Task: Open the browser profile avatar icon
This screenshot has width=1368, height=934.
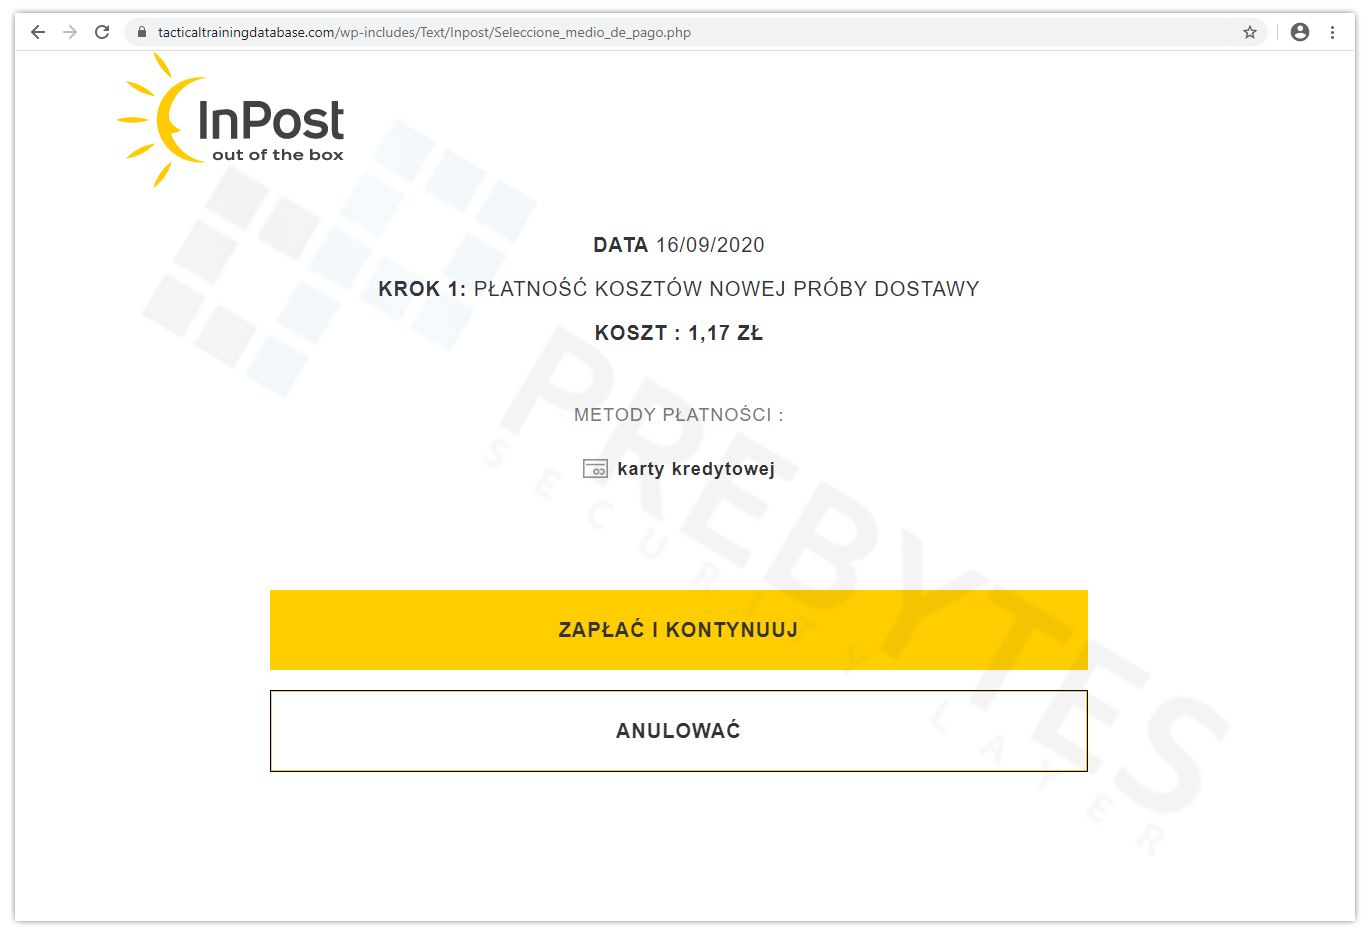Action: pyautogui.click(x=1300, y=32)
